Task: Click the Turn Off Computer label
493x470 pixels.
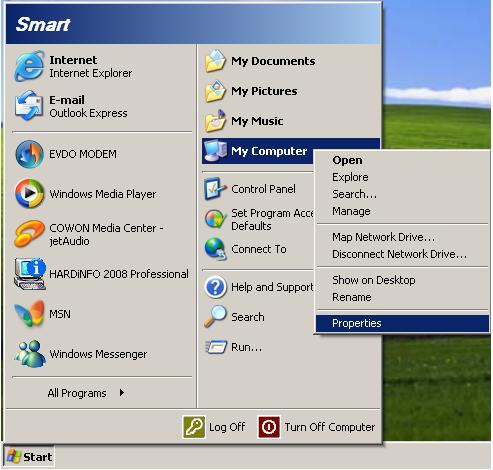Action: pos(329,427)
